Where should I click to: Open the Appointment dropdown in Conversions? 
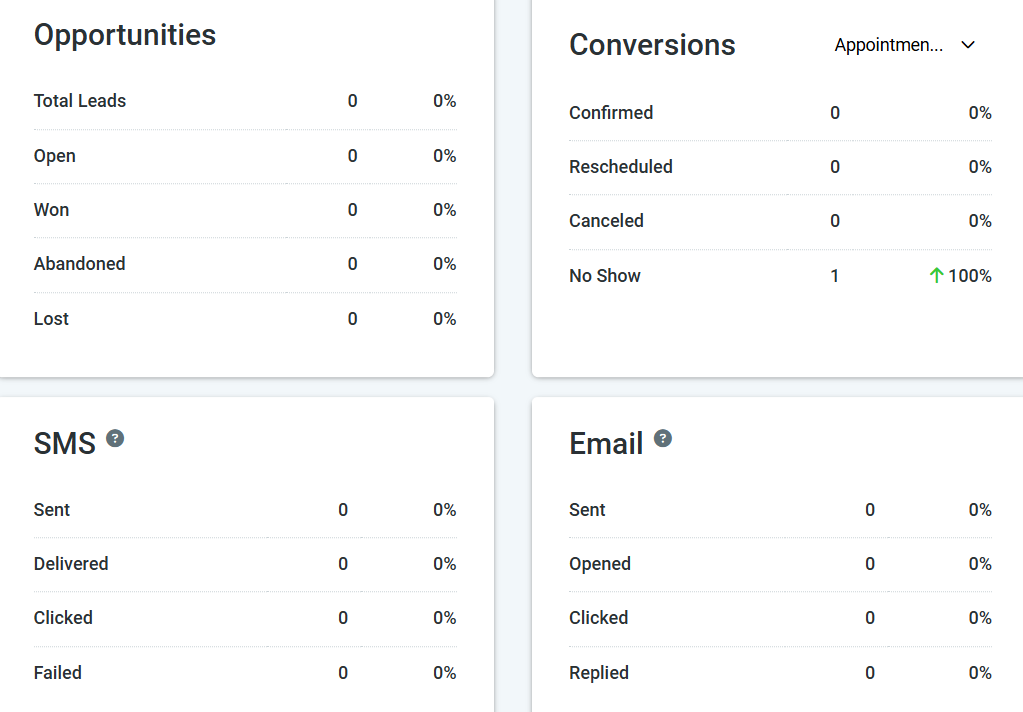889,45
